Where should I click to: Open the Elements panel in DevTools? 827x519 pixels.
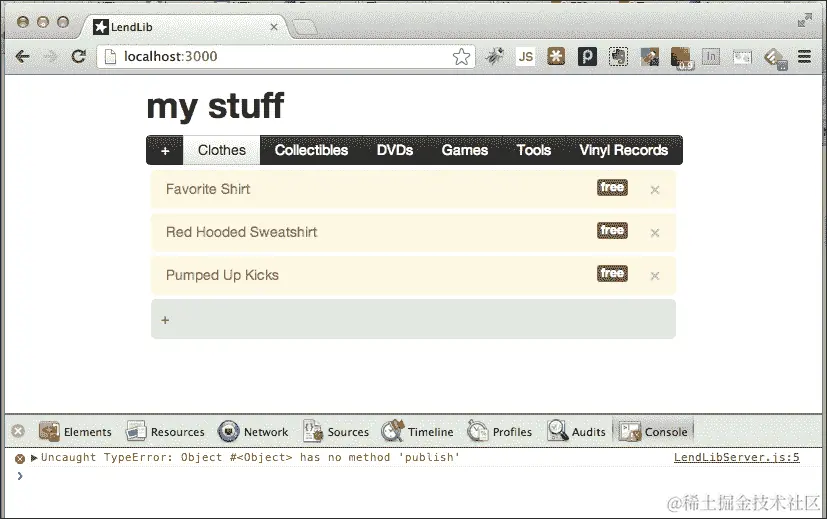tap(75, 431)
